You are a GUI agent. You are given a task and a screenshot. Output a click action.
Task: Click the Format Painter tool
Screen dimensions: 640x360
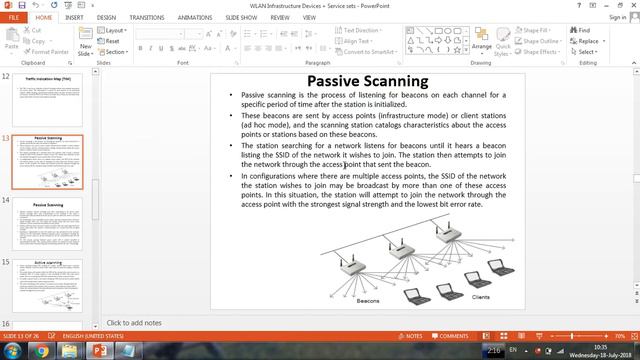coord(46,52)
